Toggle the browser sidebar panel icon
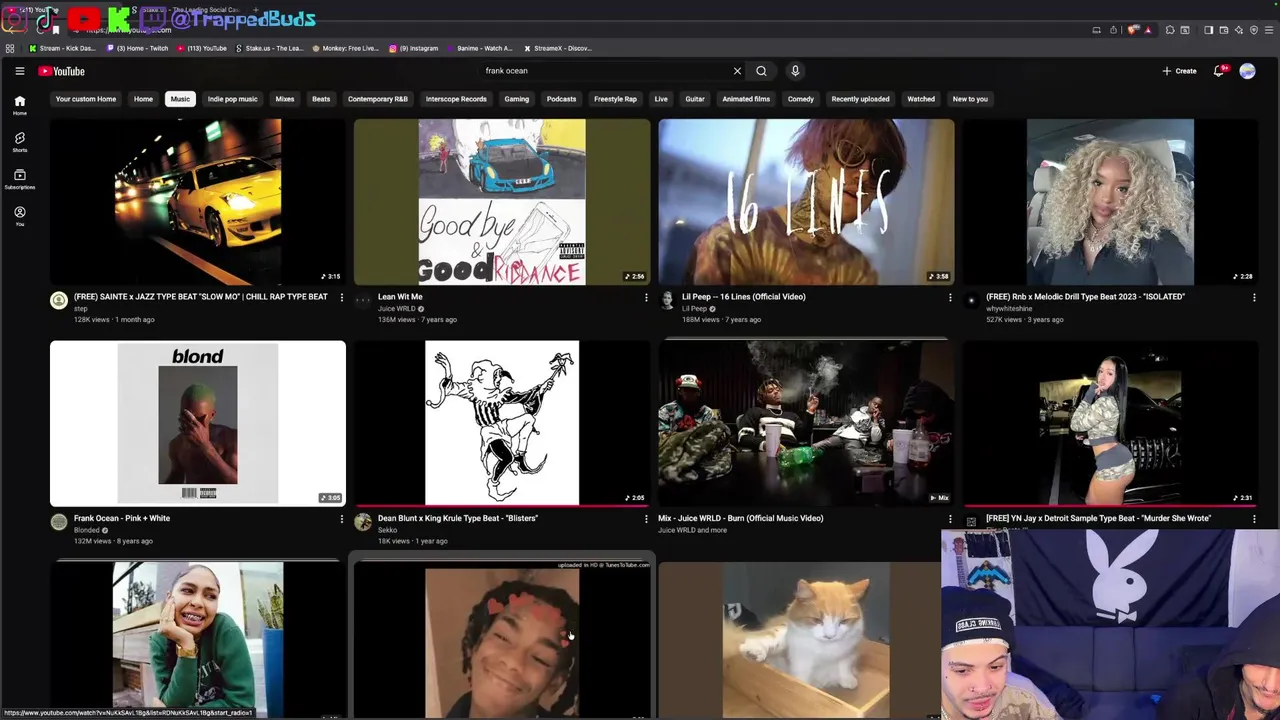Viewport: 1280px width, 720px height. pyautogui.click(x=1208, y=30)
